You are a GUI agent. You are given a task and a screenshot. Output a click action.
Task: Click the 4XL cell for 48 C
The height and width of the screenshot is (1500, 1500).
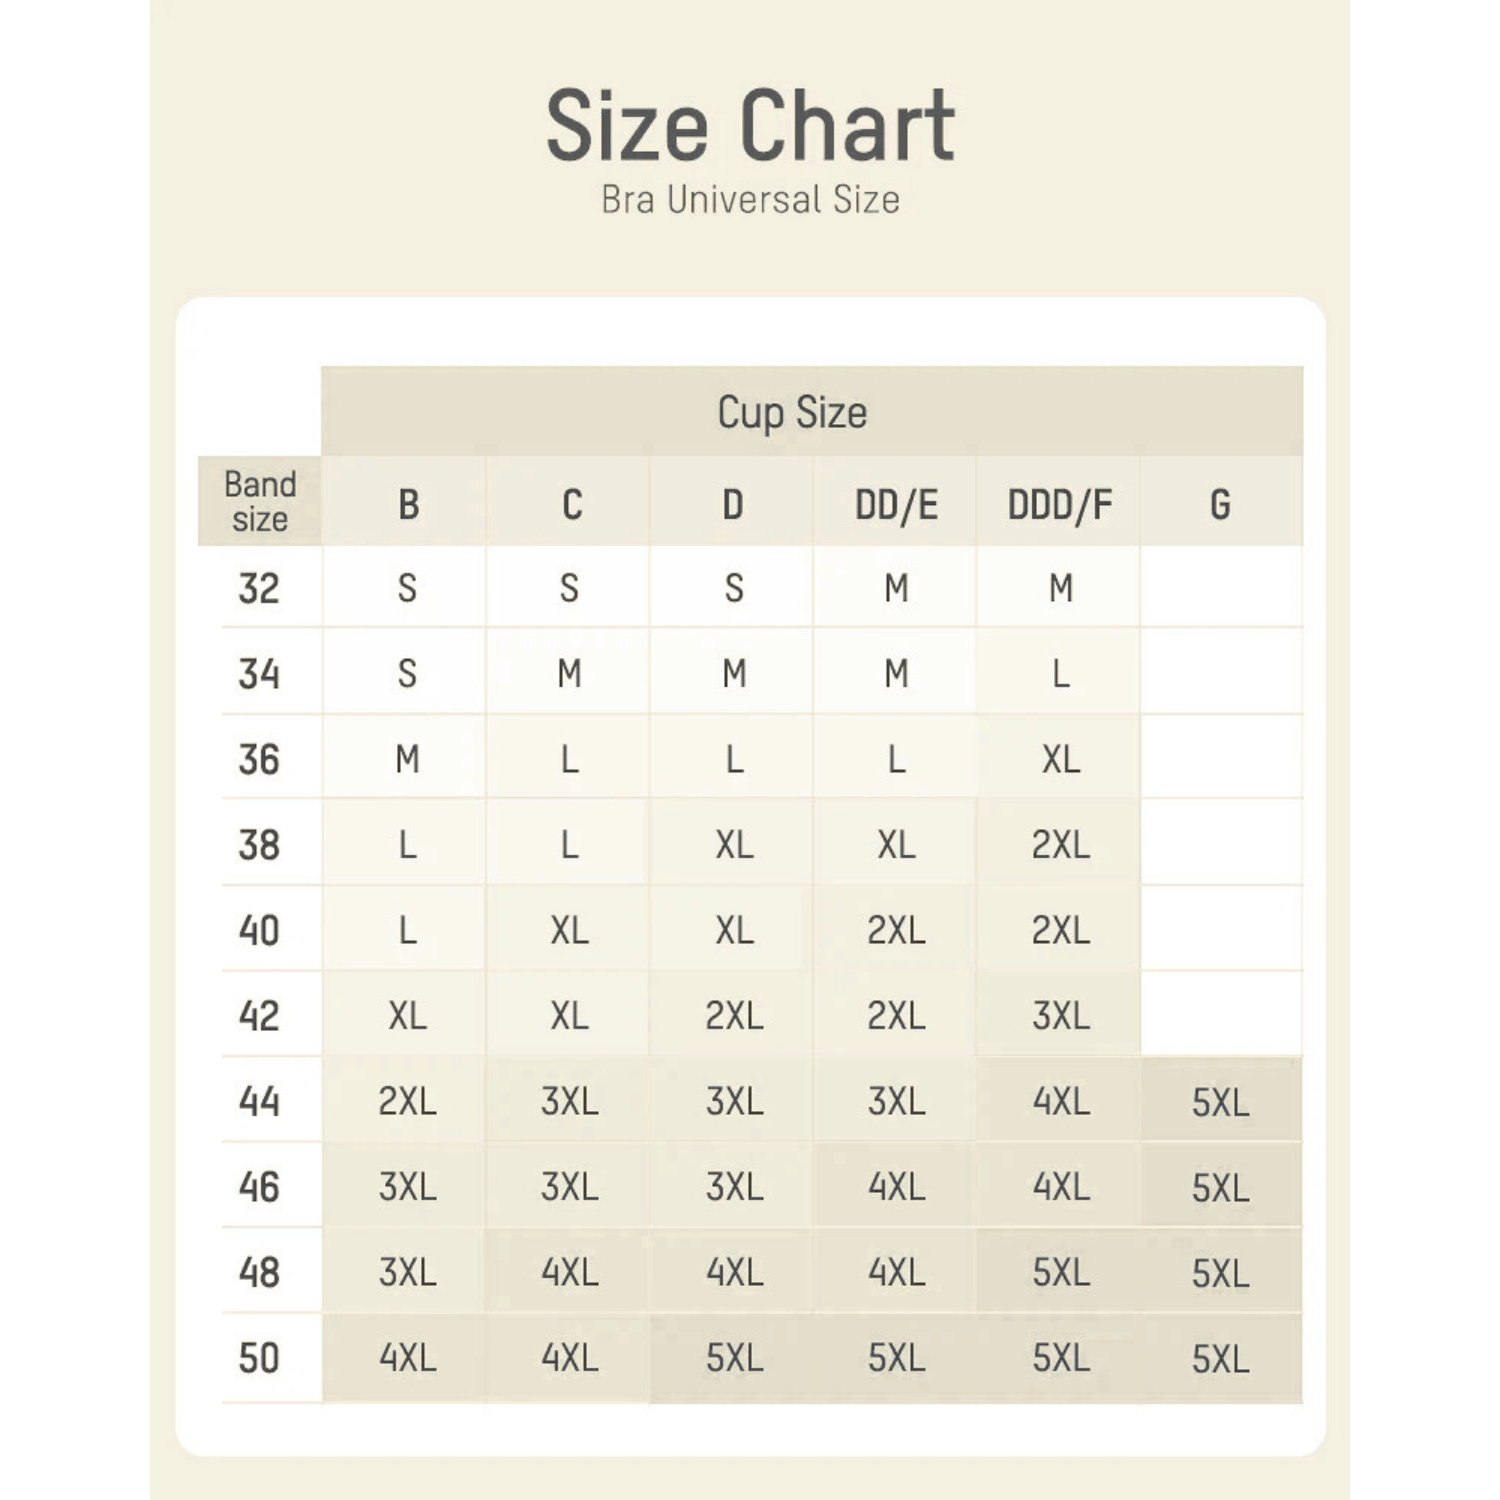pos(570,1272)
